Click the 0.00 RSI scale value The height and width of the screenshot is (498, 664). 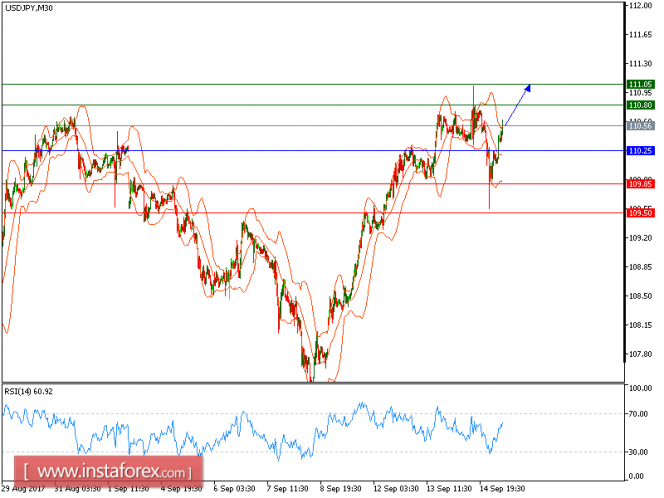point(636,476)
